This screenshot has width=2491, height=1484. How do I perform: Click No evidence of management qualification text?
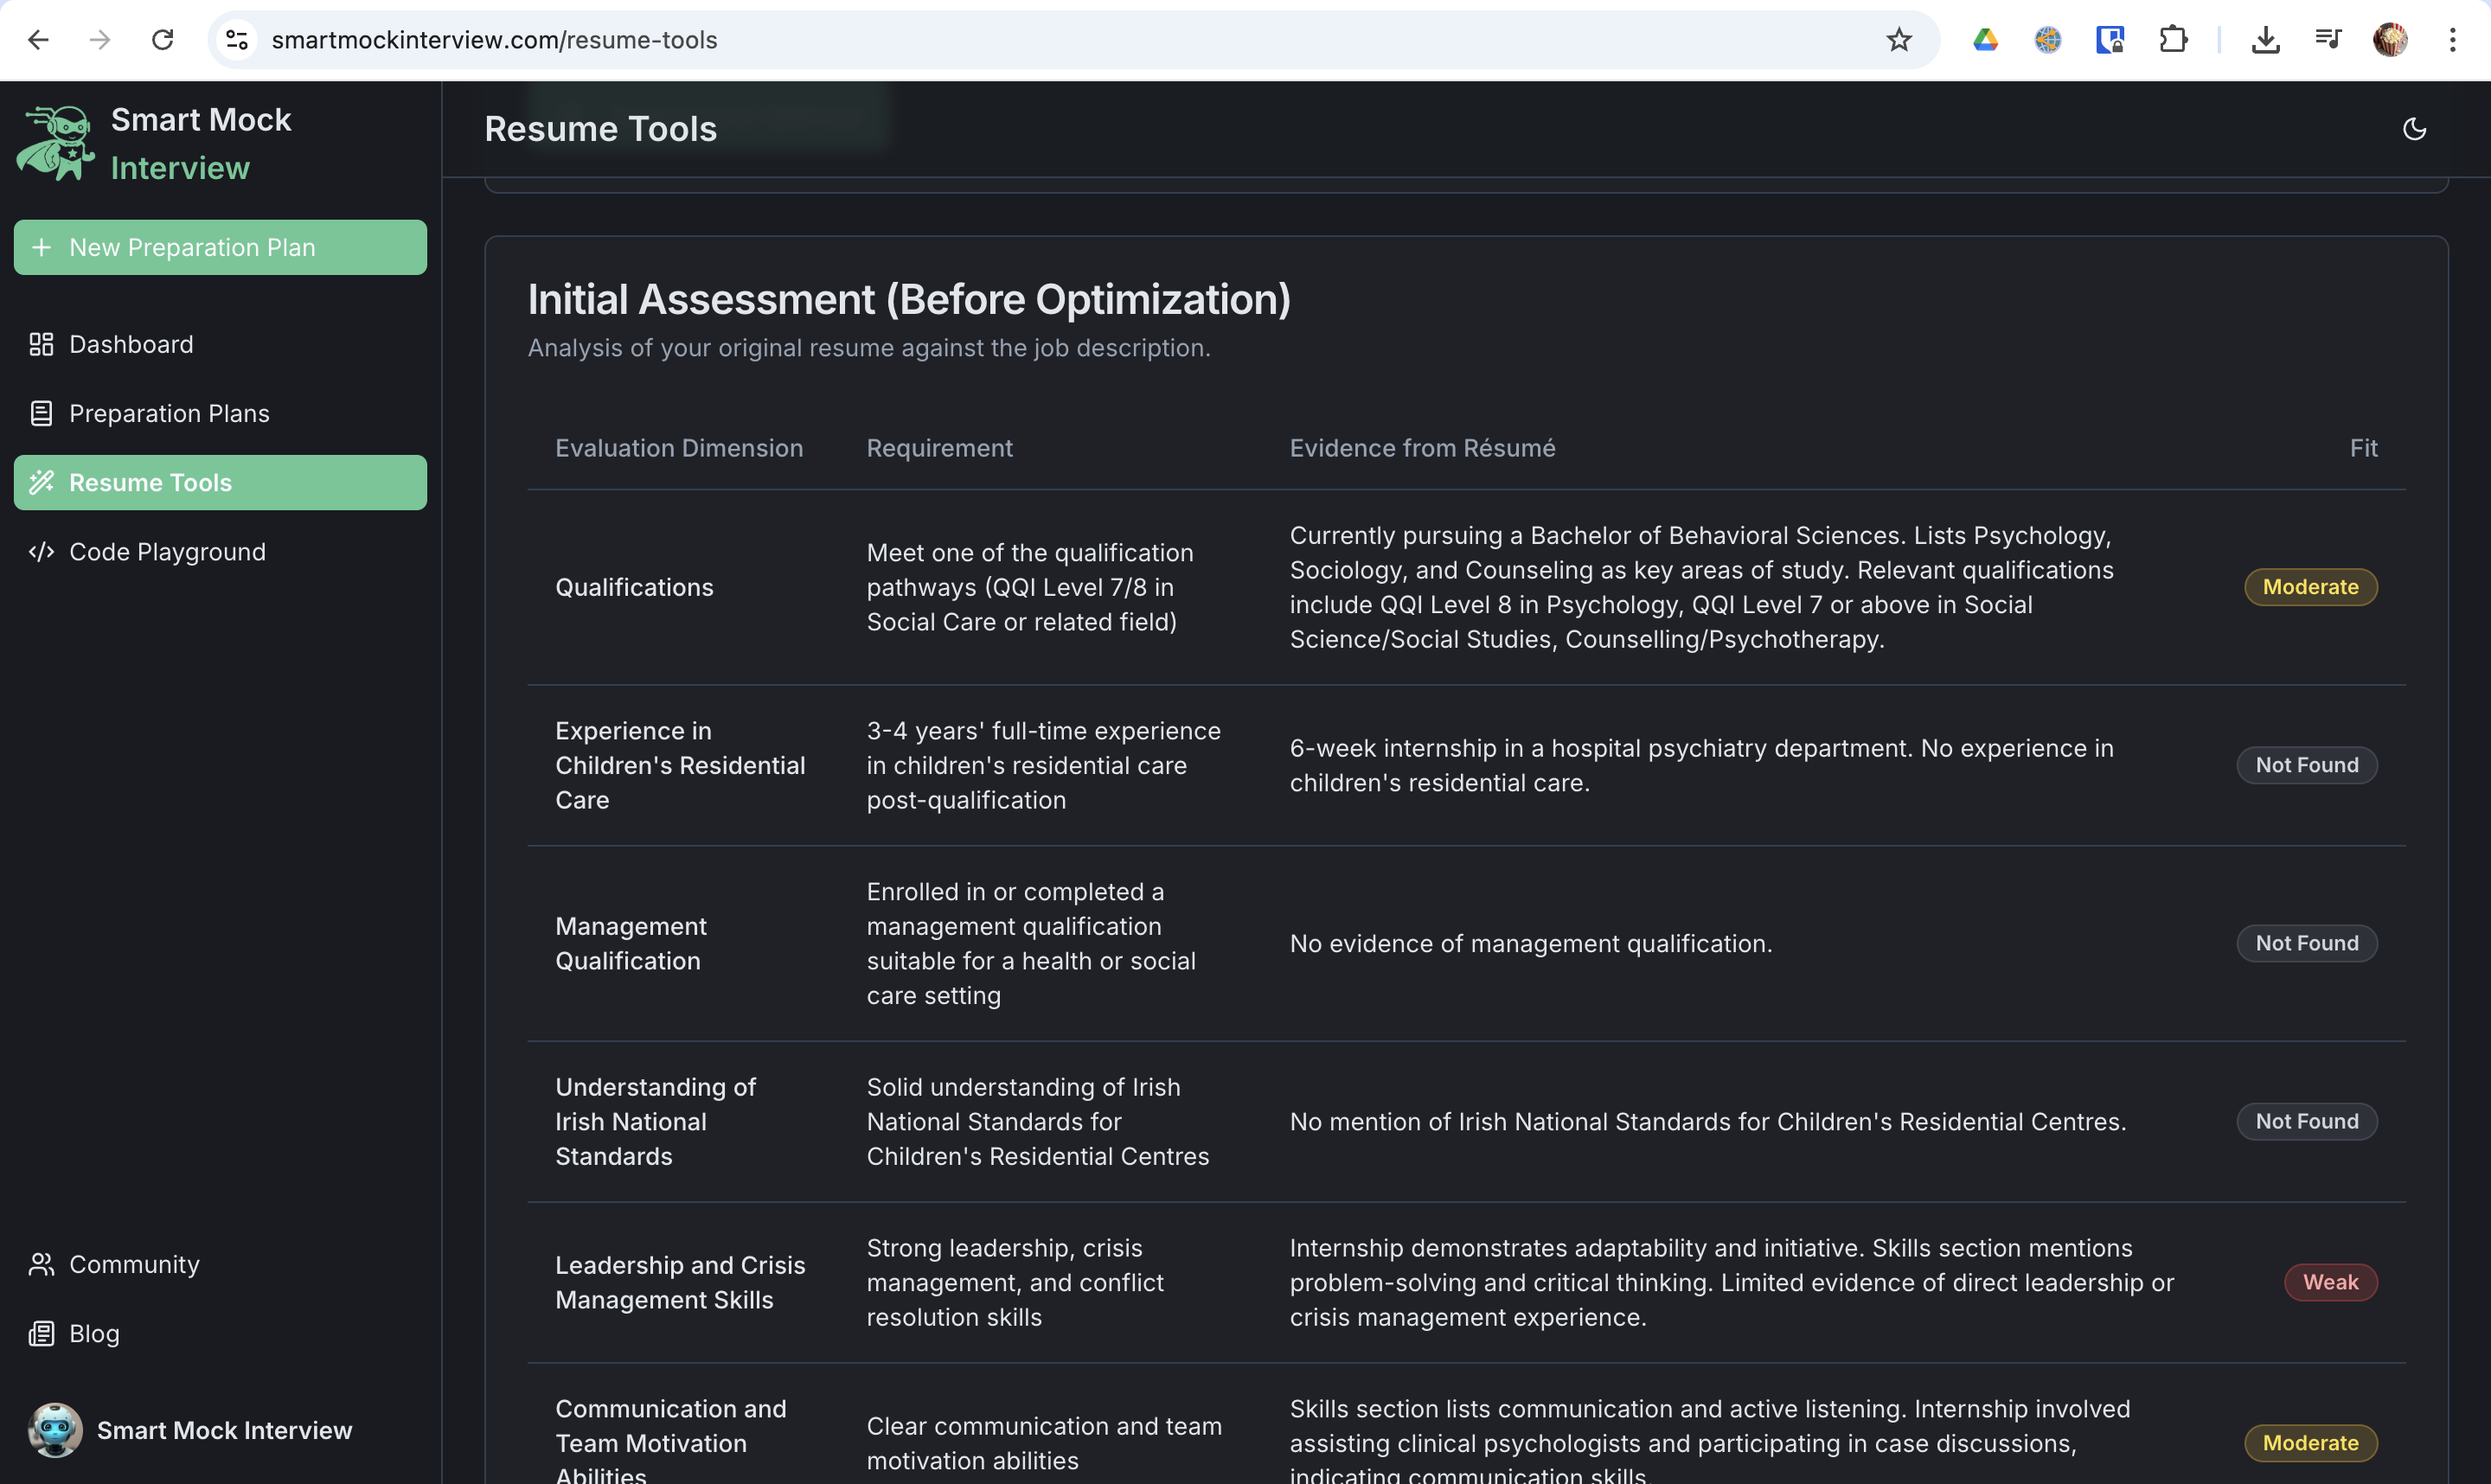[x=1531, y=943]
